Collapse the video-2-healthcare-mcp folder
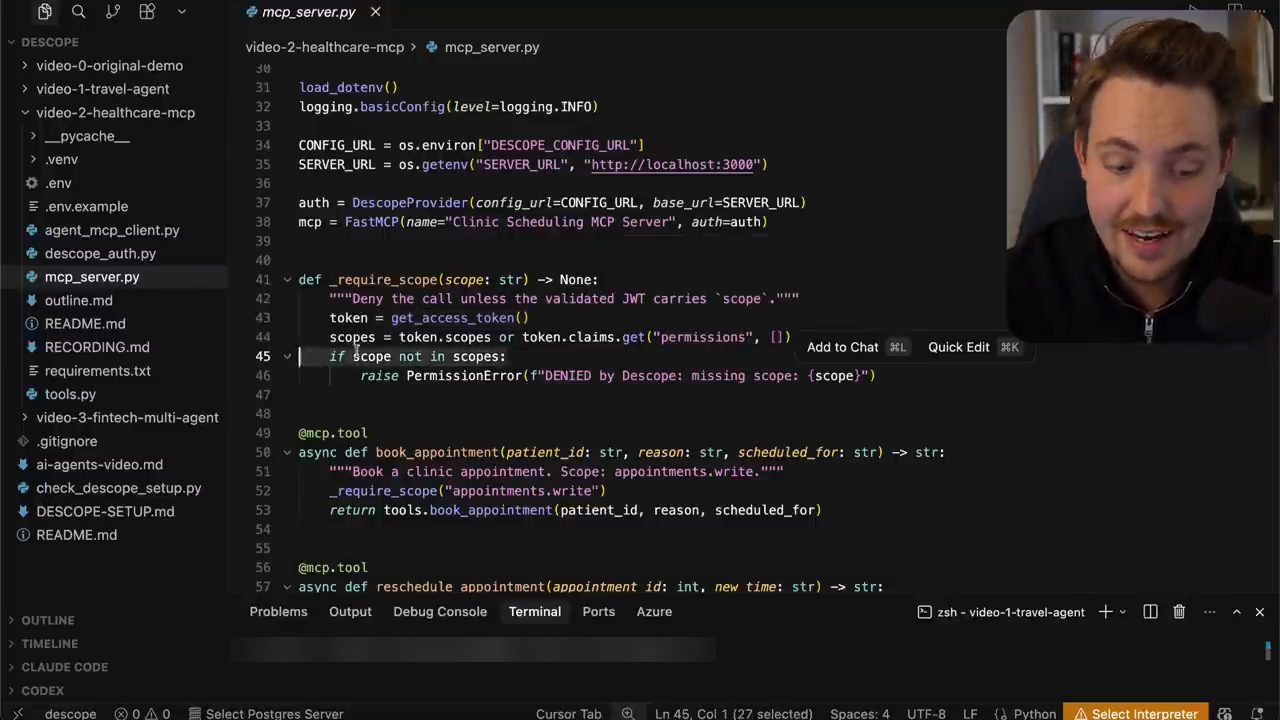The image size is (1280, 720). (x=115, y=113)
